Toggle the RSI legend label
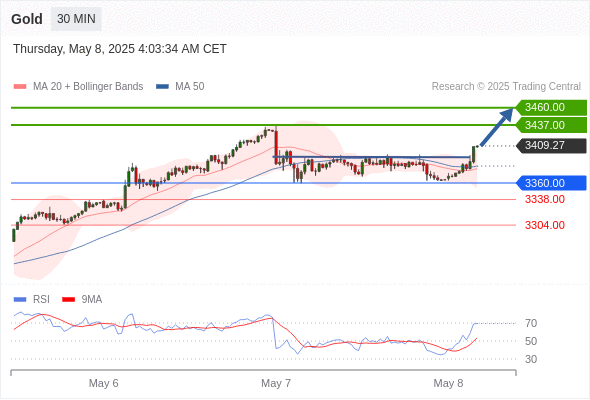This screenshot has height=400, width=590. 41,300
